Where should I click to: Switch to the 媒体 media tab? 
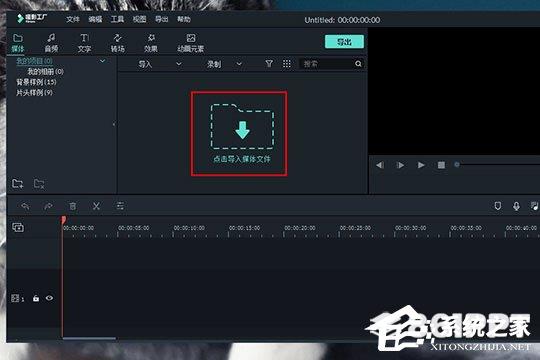pos(18,43)
